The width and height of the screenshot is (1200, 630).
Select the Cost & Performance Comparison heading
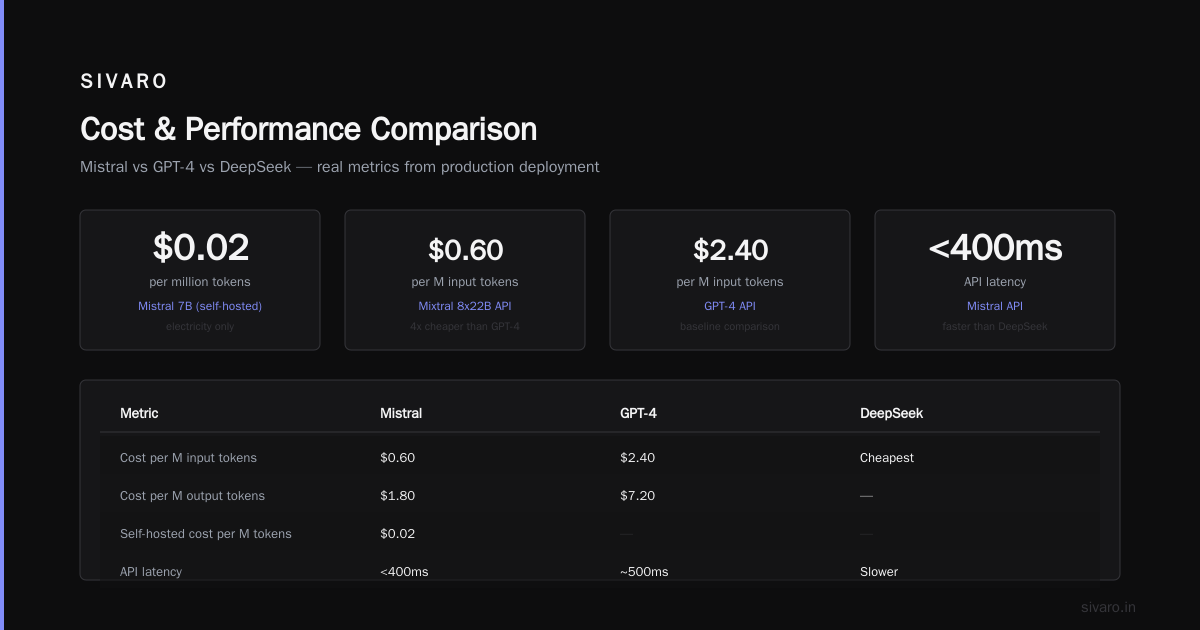[308, 129]
